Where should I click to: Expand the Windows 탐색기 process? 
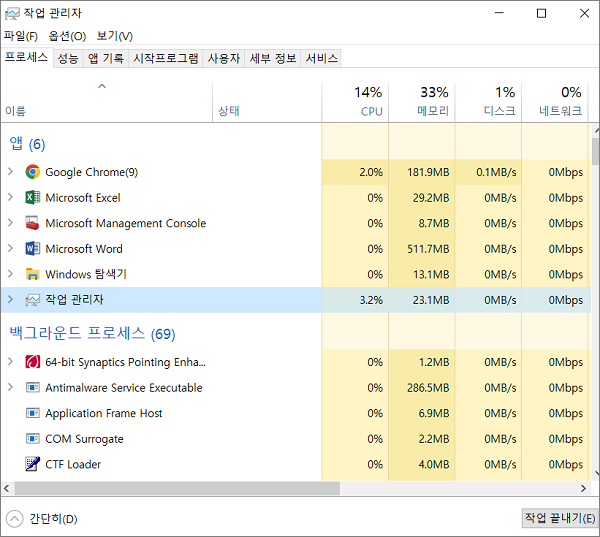(10, 274)
